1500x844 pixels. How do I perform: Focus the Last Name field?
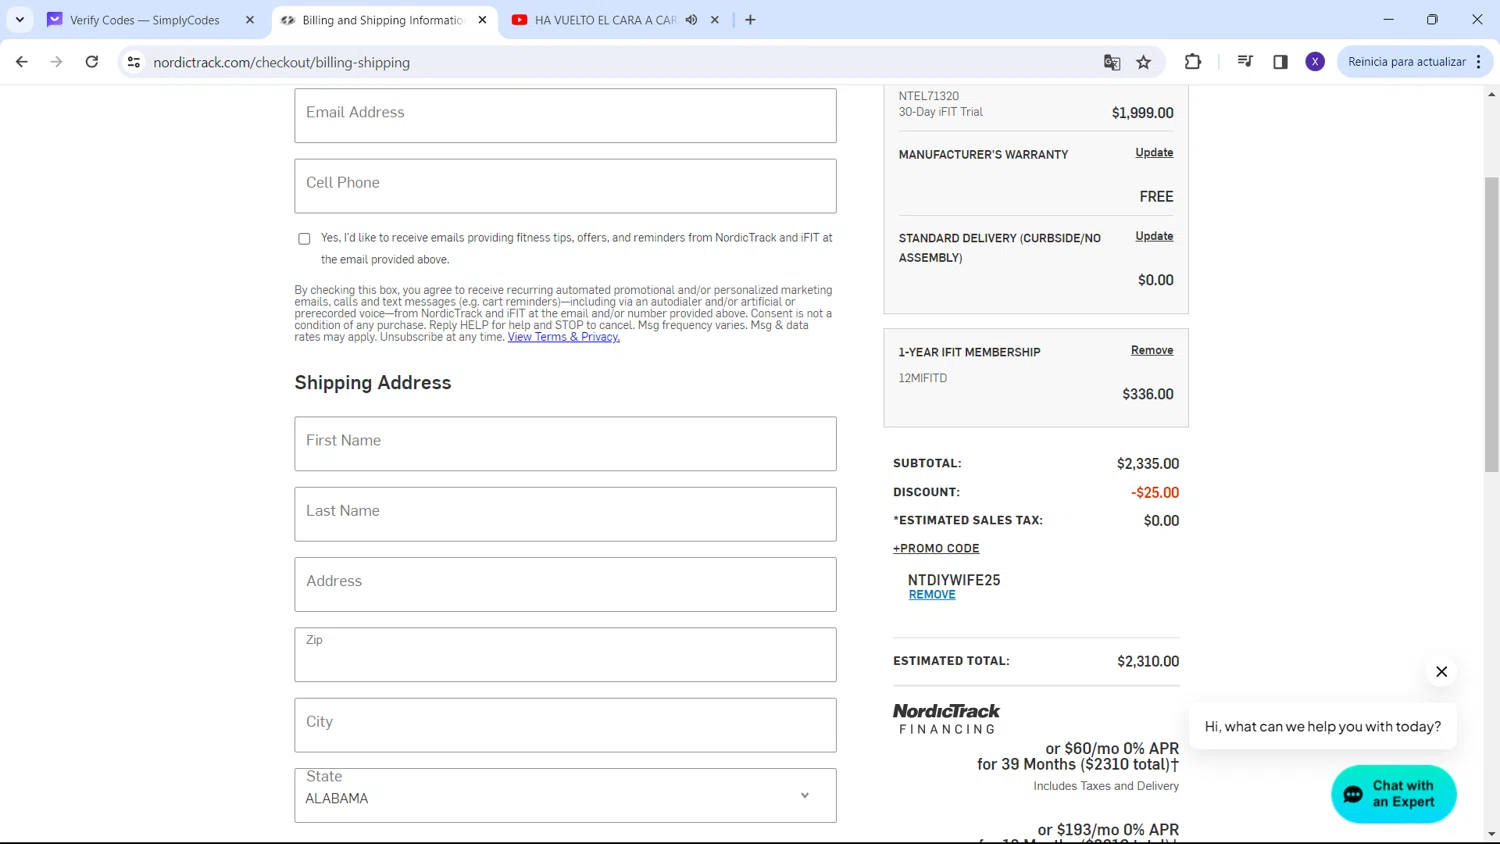tap(565, 514)
